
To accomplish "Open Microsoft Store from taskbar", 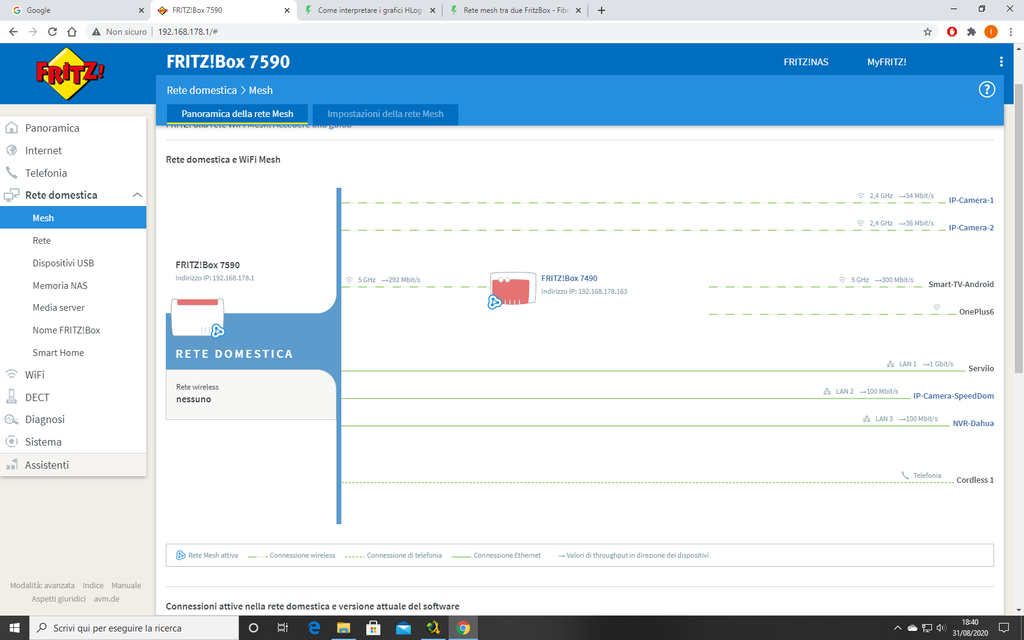I will coord(374,628).
